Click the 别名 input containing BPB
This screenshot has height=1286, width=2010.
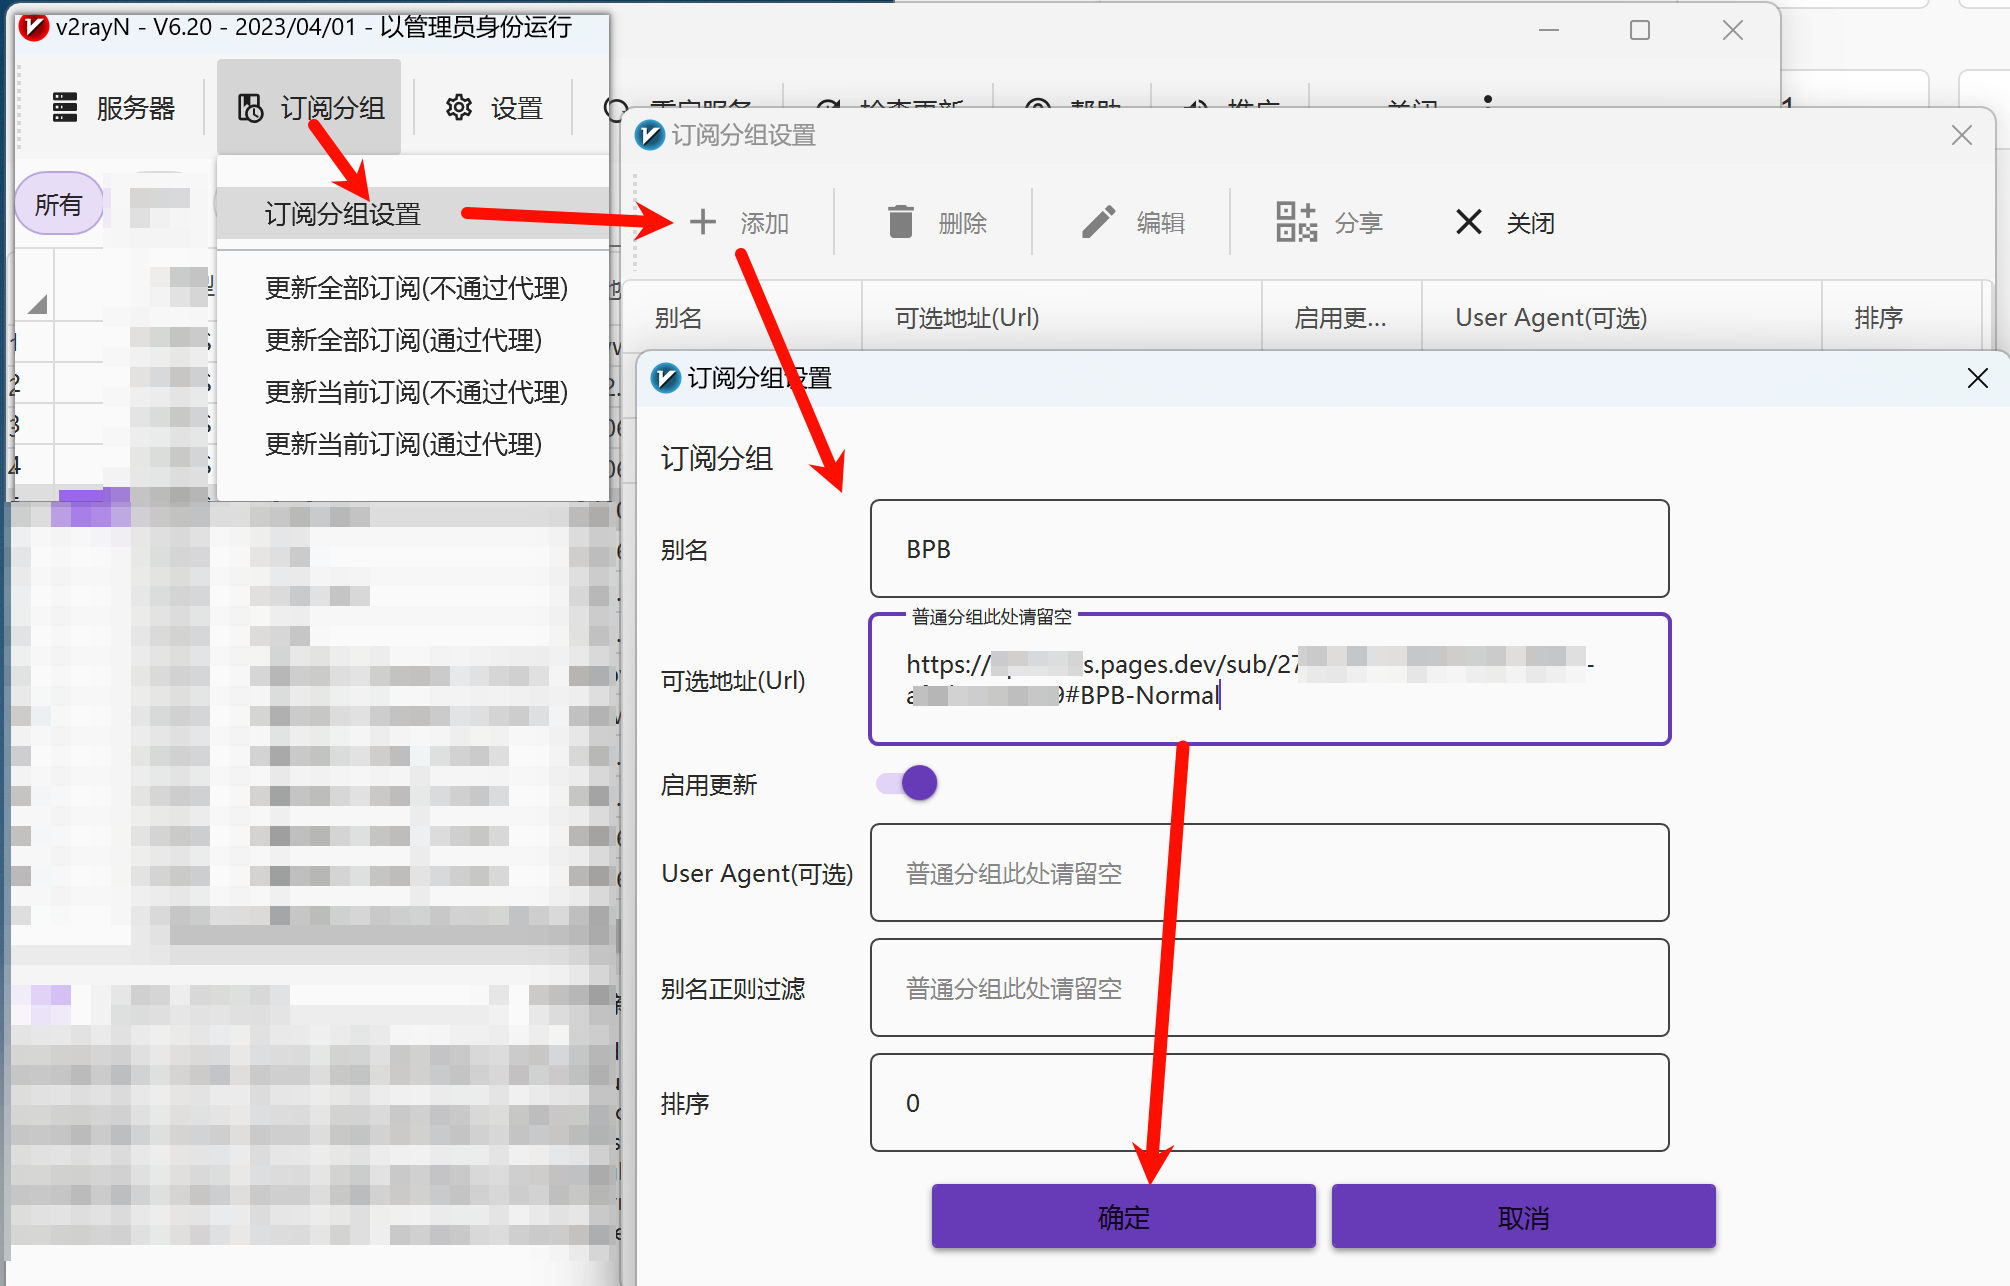coord(1269,549)
